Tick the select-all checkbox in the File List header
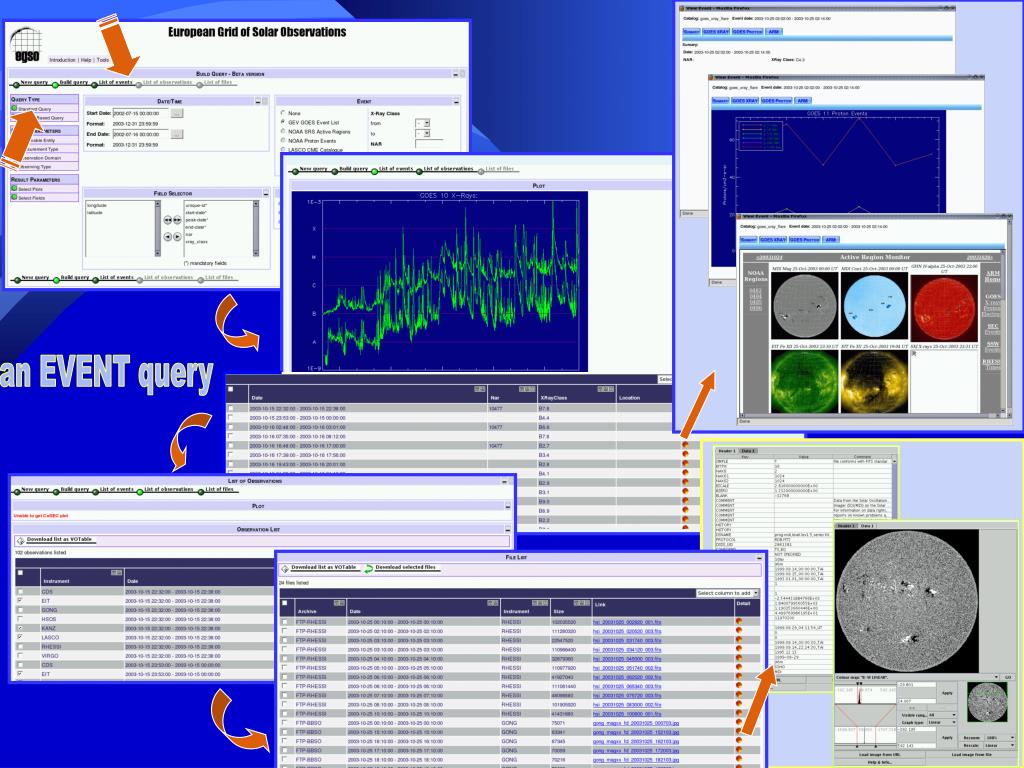Viewport: 1024px width, 768px height. (x=284, y=603)
